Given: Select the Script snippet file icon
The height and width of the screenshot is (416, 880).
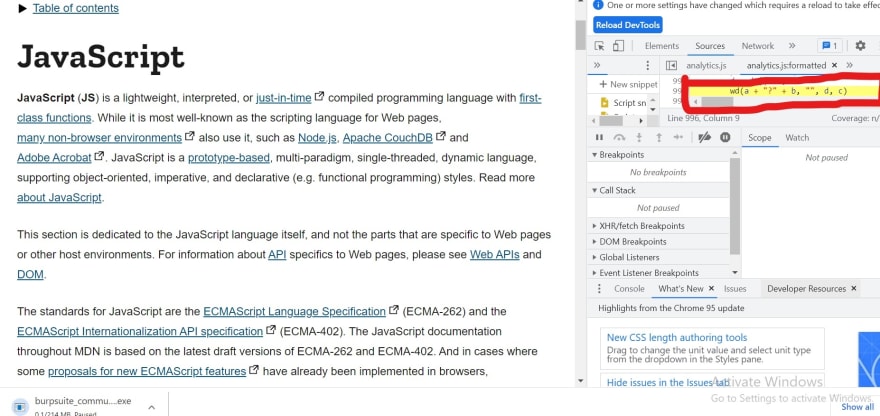Looking at the screenshot, I should (x=604, y=103).
